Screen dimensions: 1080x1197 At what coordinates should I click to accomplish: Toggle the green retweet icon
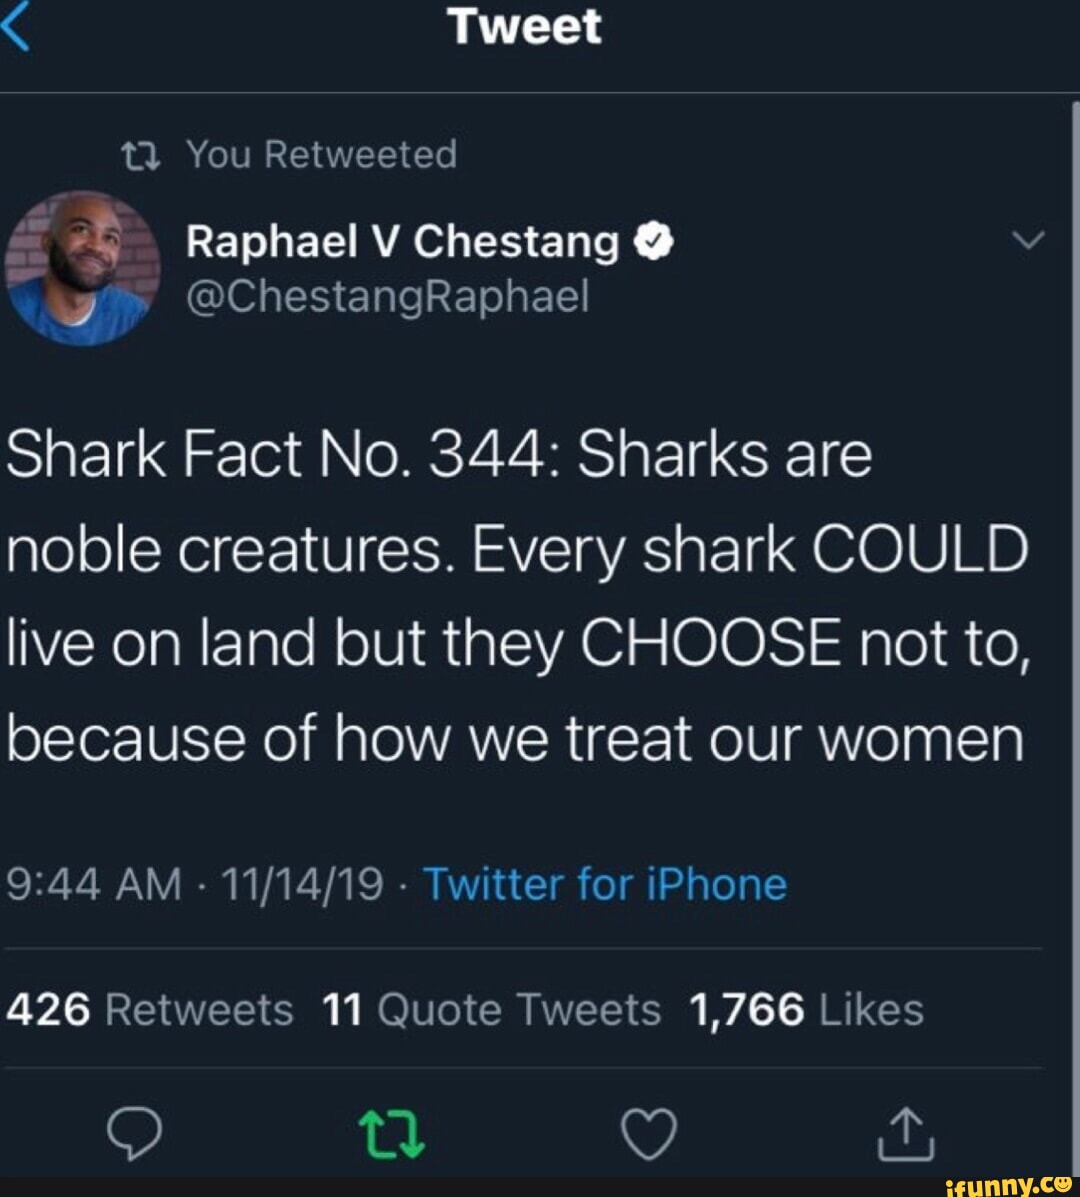392,1135
